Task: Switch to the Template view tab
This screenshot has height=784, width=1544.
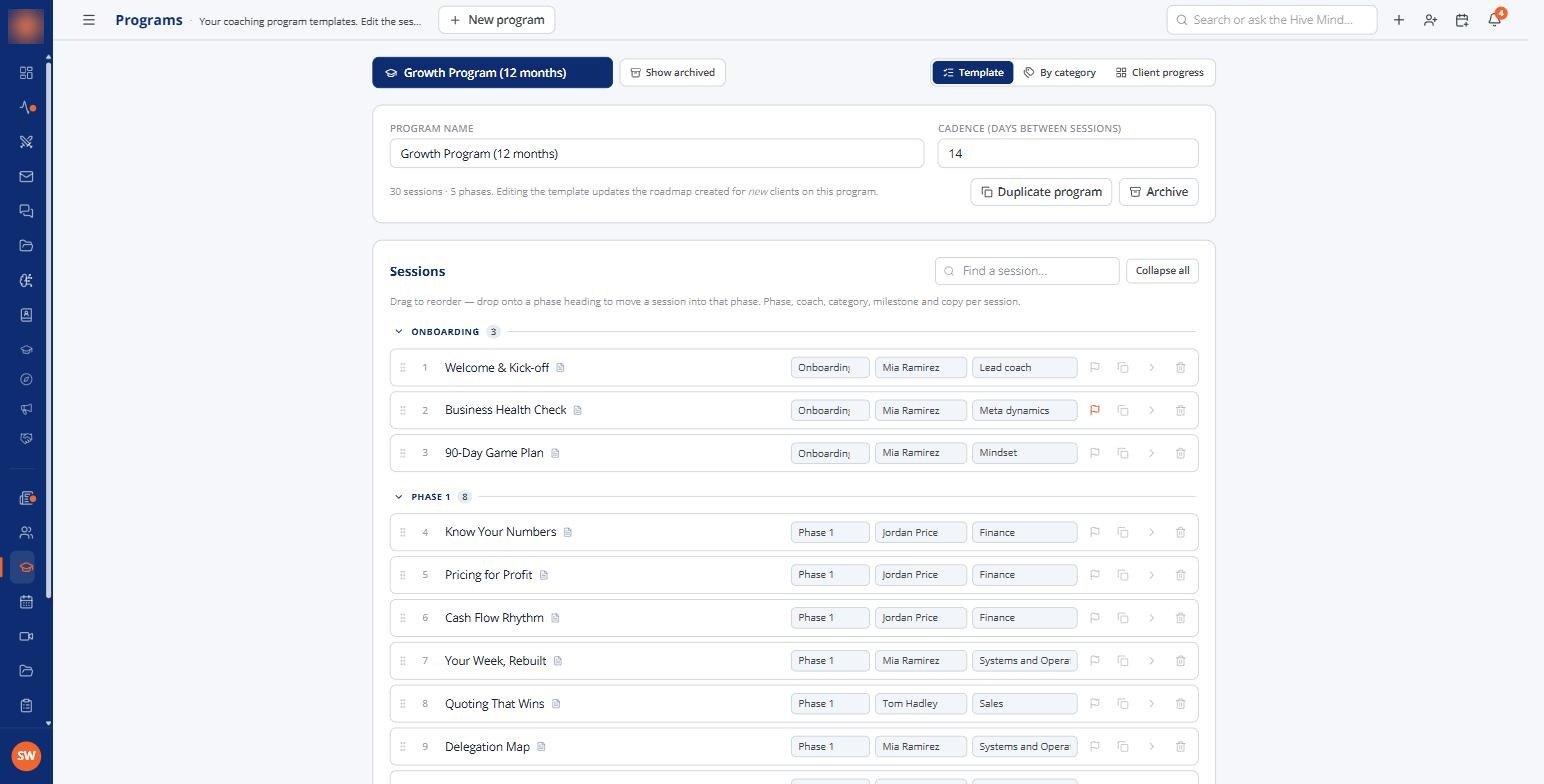Action: tap(973, 73)
